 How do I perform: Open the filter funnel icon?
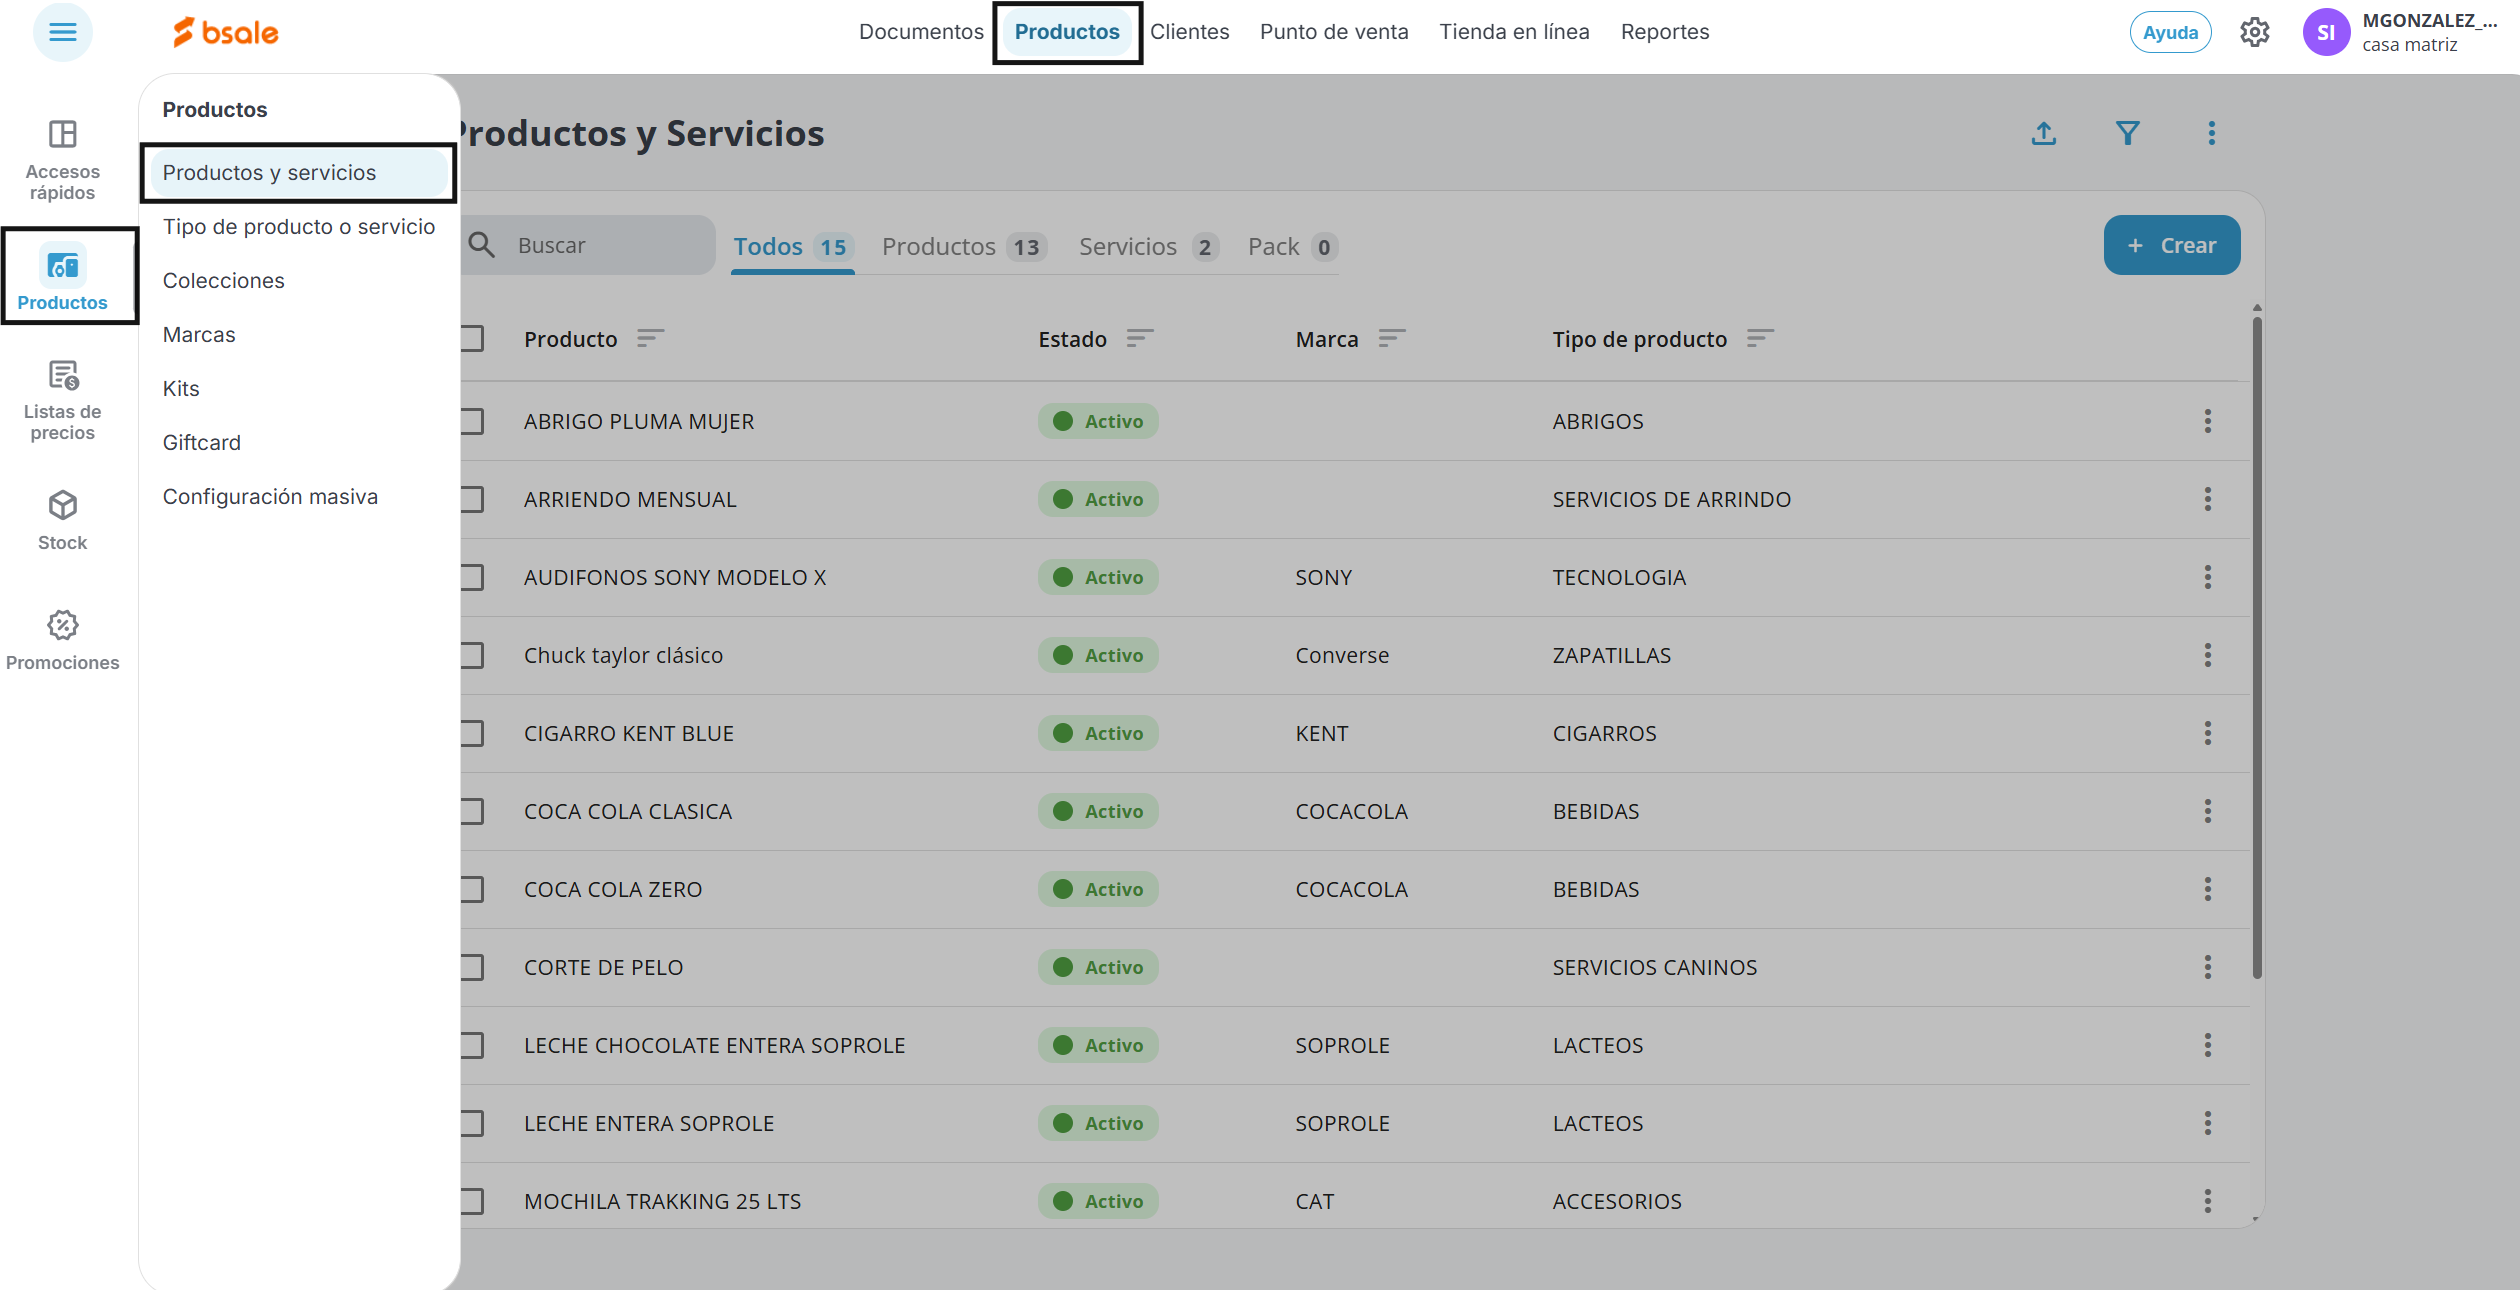click(2128, 133)
